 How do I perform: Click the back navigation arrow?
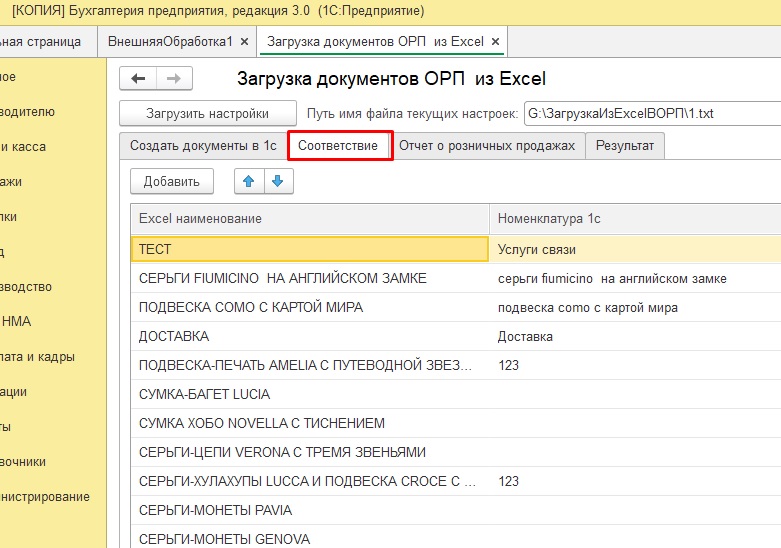pyautogui.click(x=138, y=79)
